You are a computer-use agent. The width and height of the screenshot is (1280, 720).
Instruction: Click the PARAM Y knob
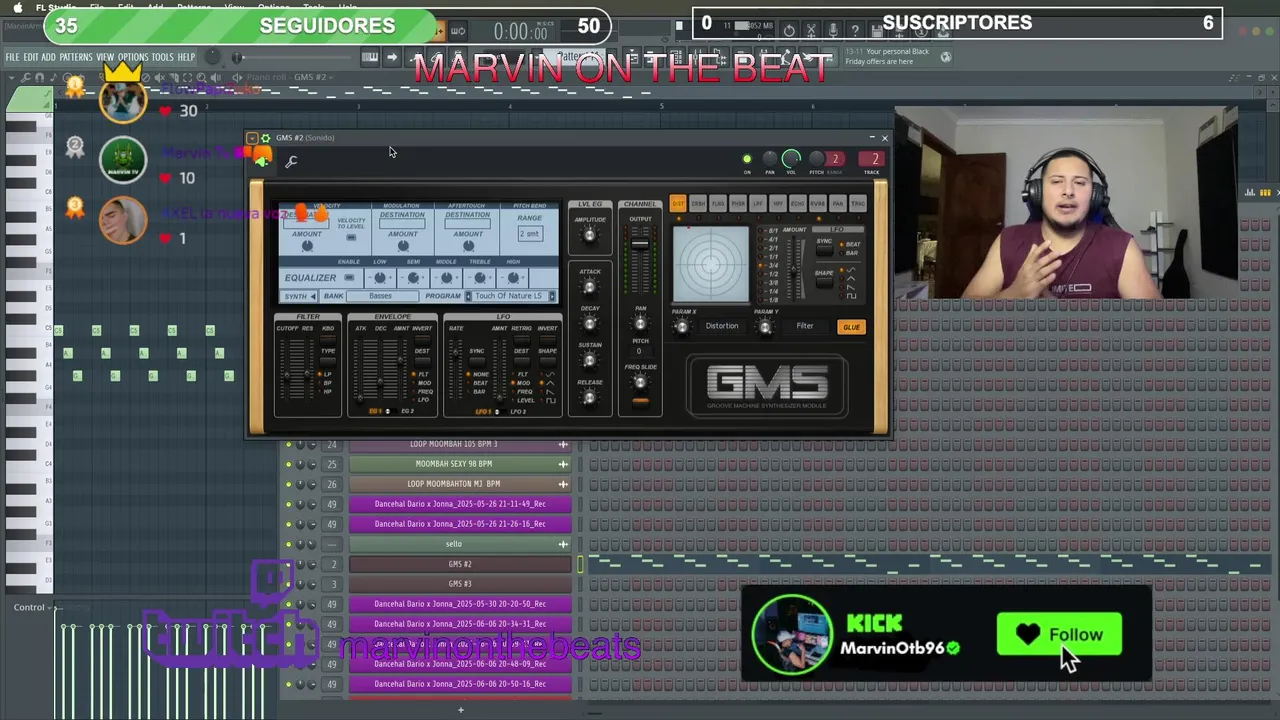[766, 327]
